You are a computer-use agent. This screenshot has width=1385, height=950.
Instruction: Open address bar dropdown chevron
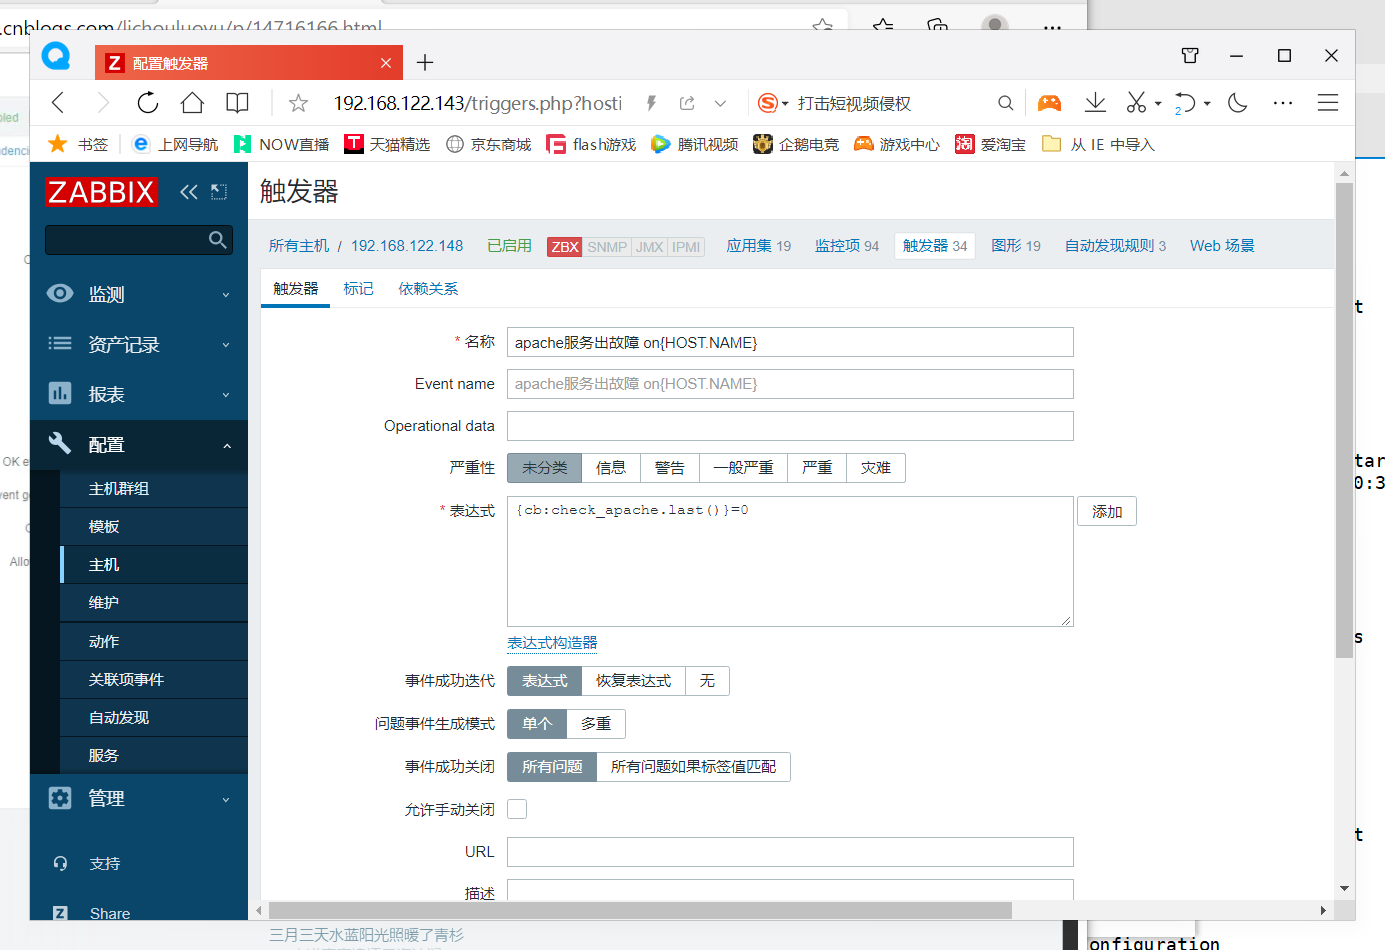point(720,103)
